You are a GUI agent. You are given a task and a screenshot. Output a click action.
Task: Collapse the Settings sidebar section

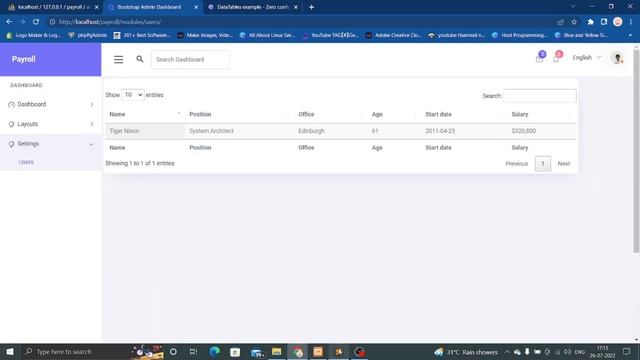91,144
